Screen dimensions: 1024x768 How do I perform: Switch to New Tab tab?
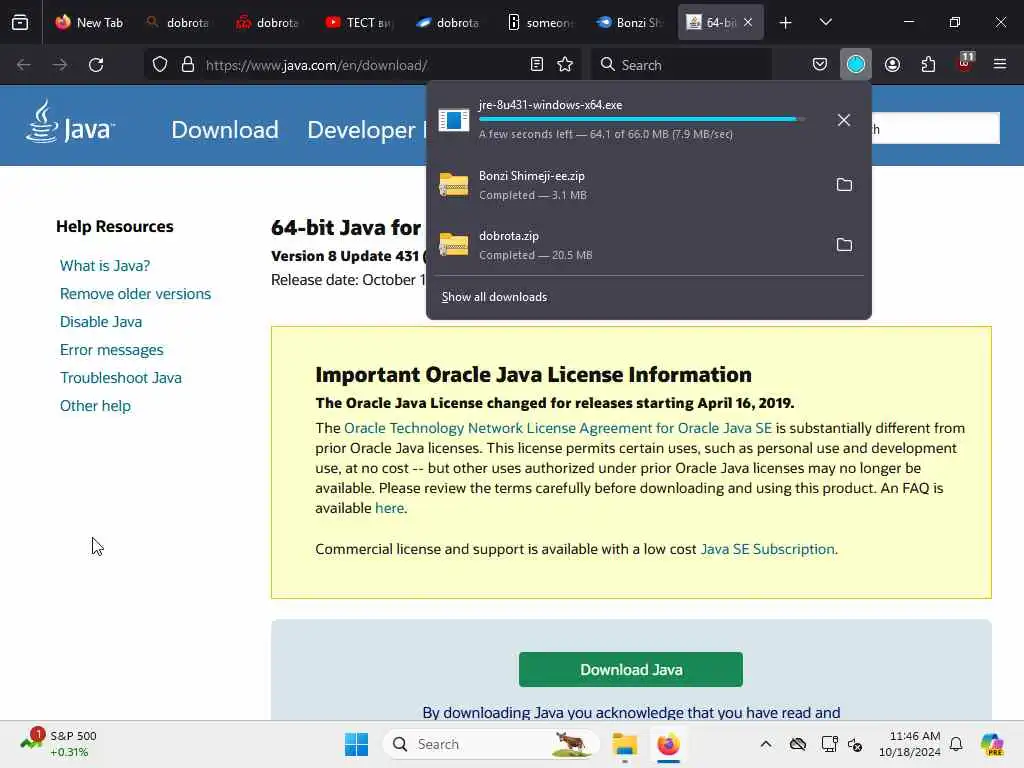click(x=89, y=22)
